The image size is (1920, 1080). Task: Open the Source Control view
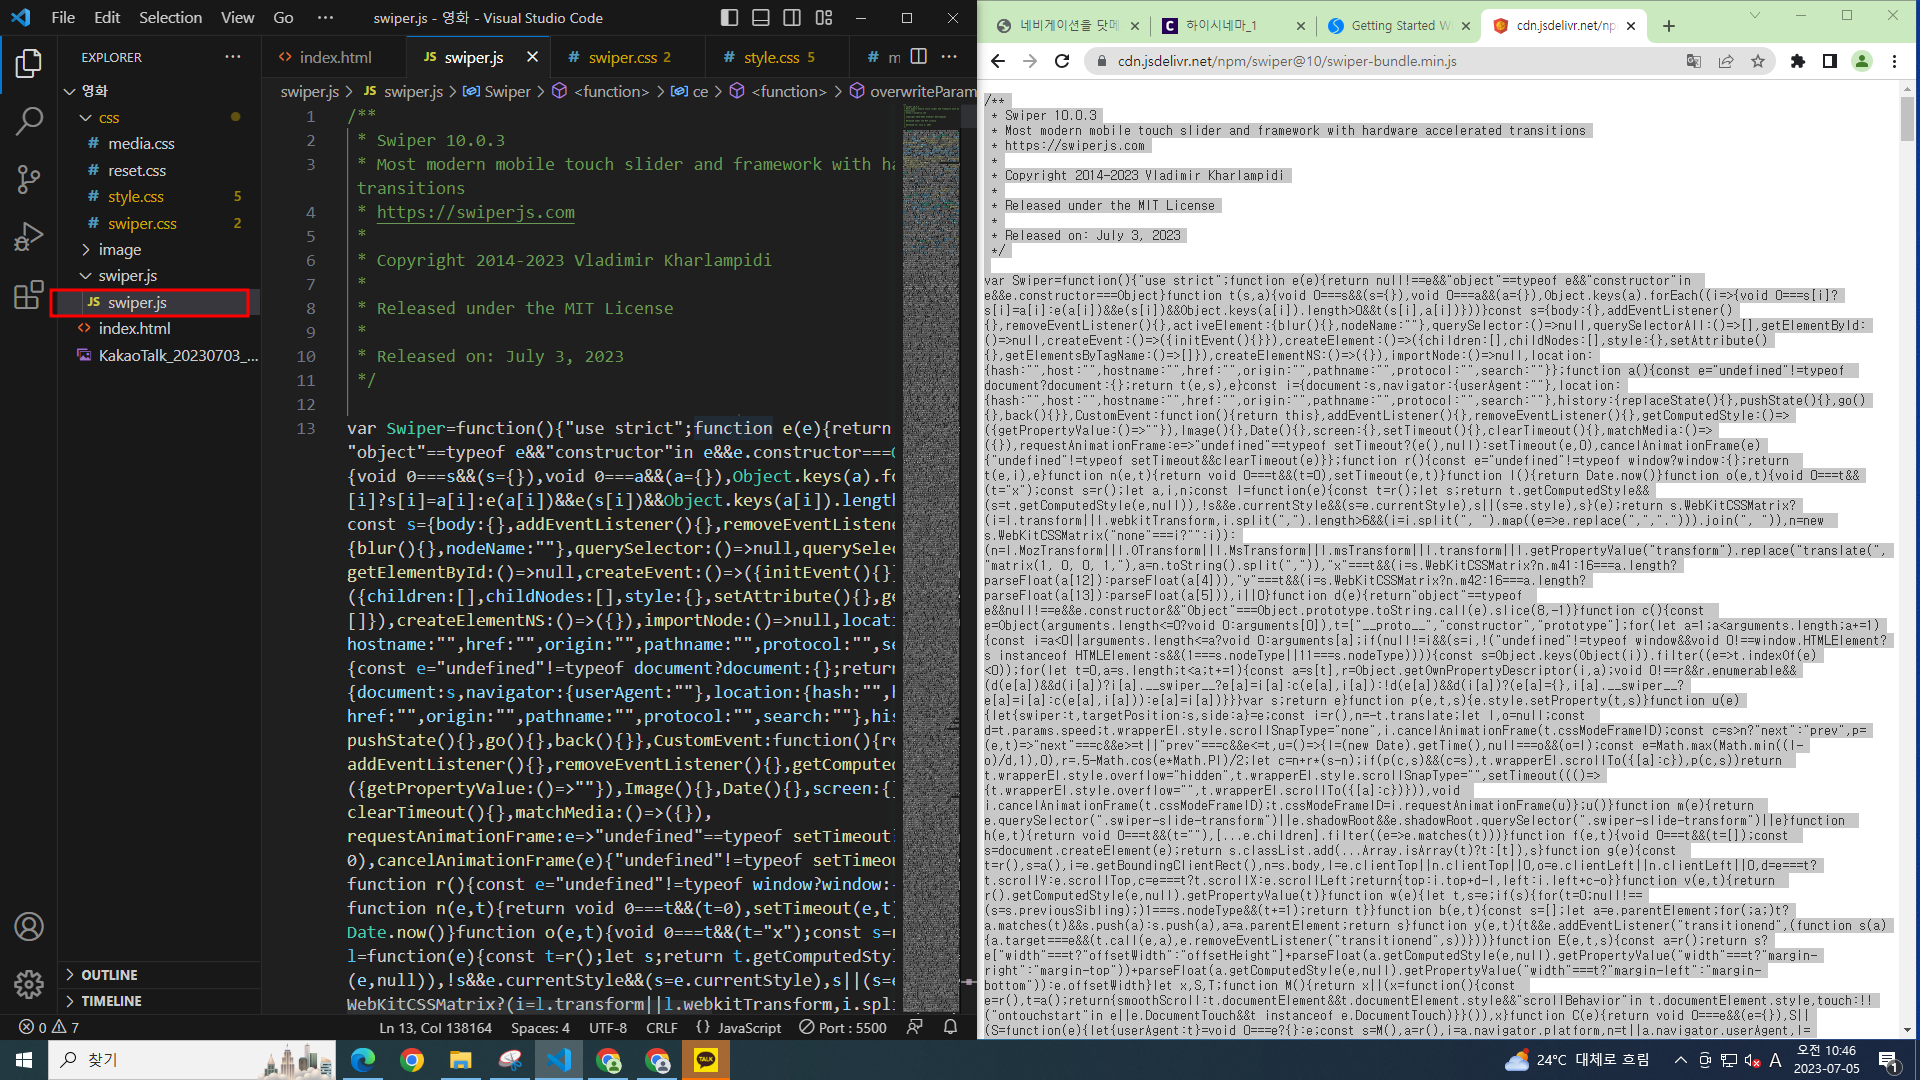point(29,179)
